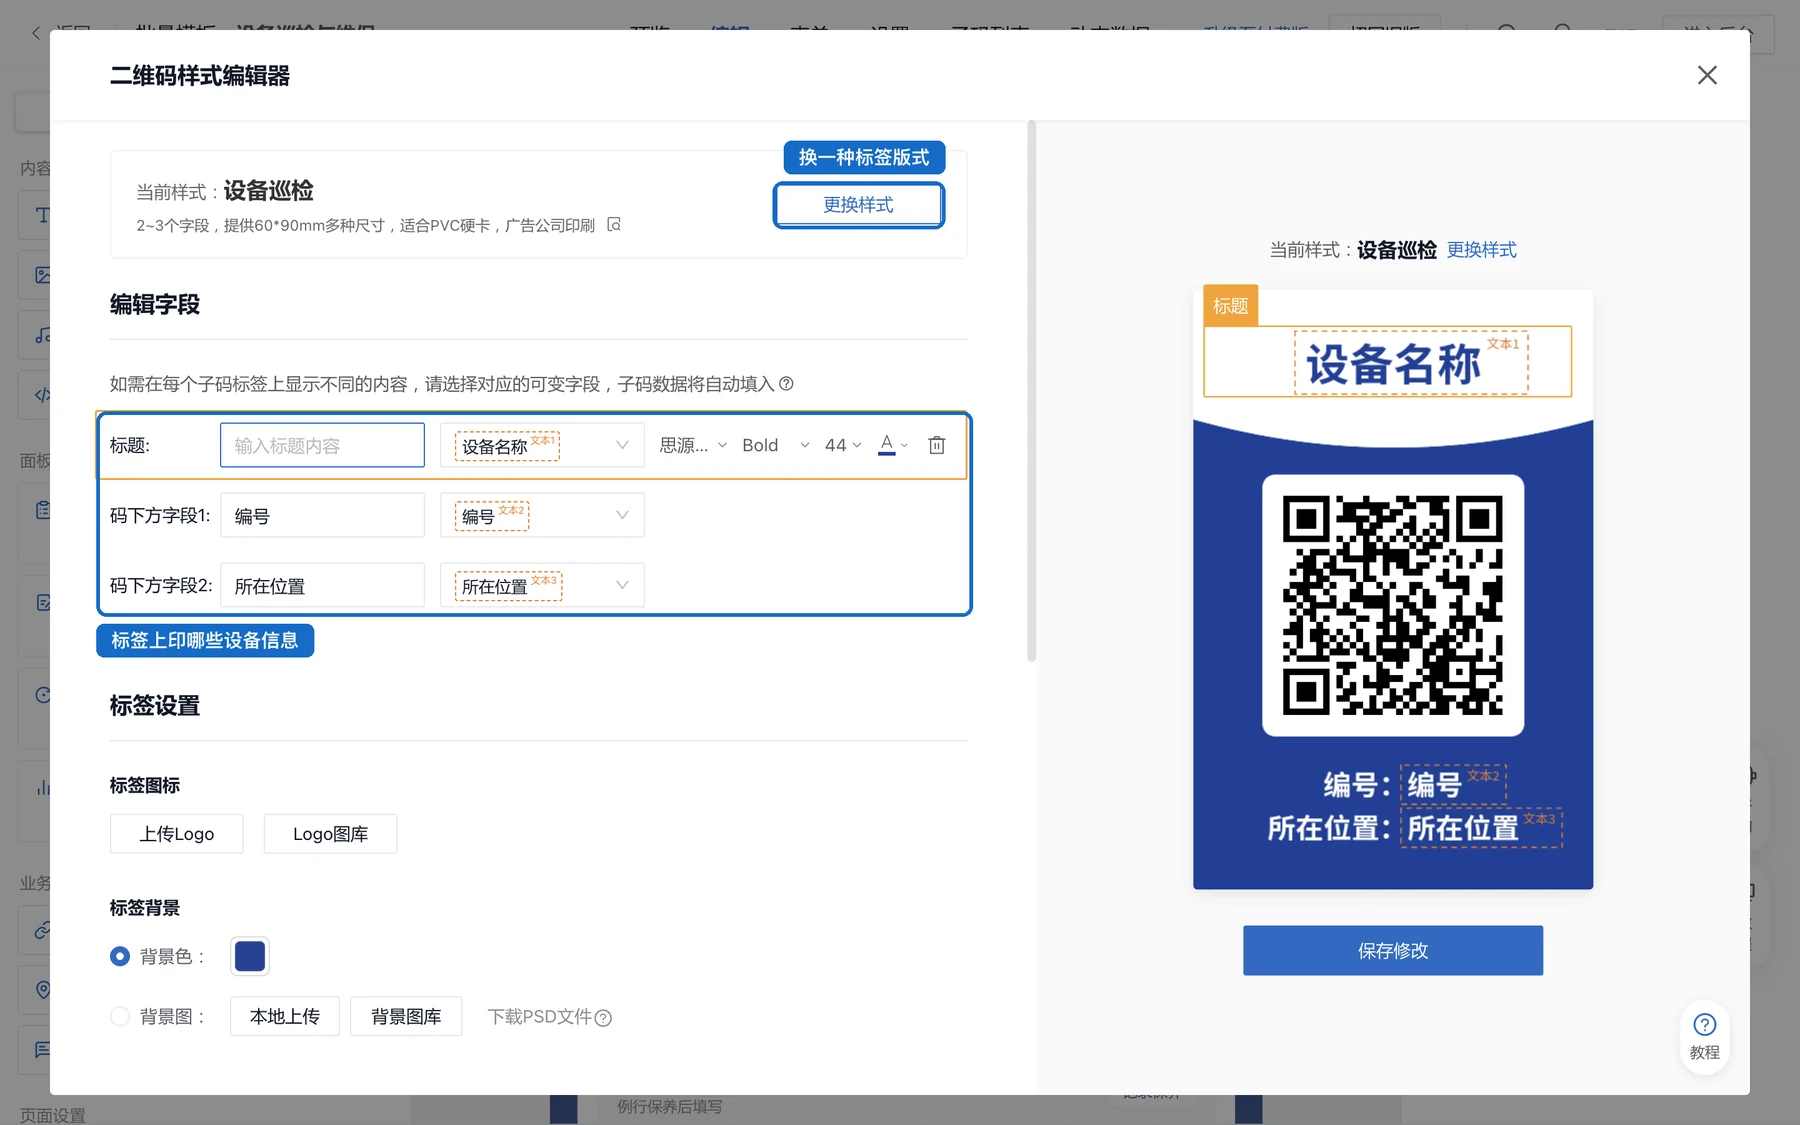The height and width of the screenshot is (1125, 1800).
Task: Expand the Bold font weight dropdown
Action: (x=775, y=445)
